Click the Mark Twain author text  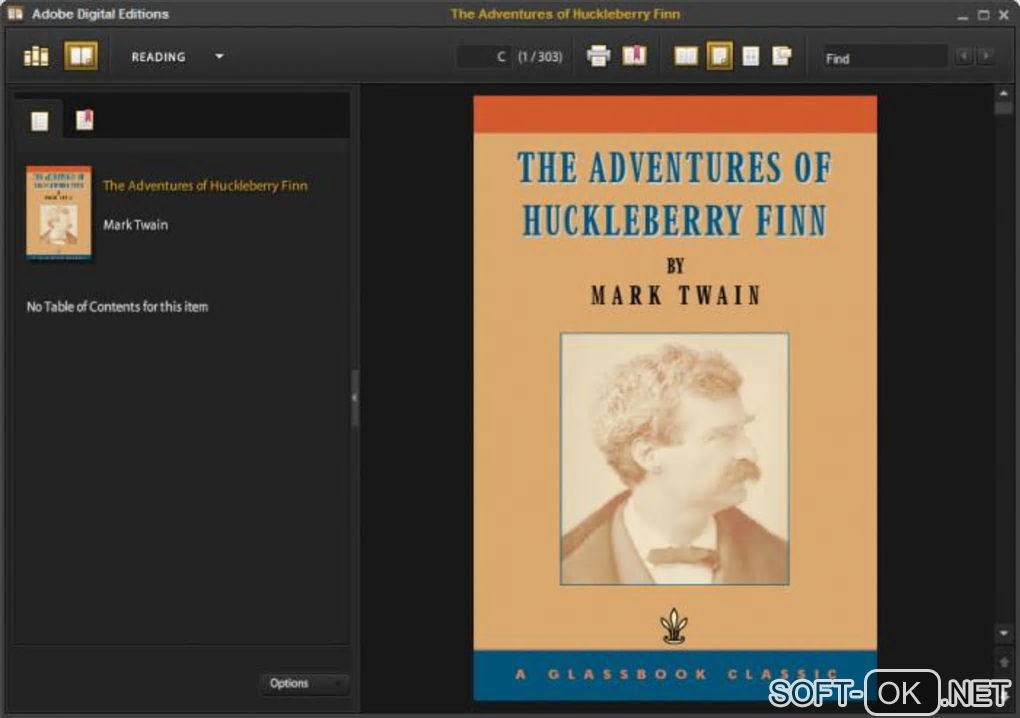click(x=135, y=225)
